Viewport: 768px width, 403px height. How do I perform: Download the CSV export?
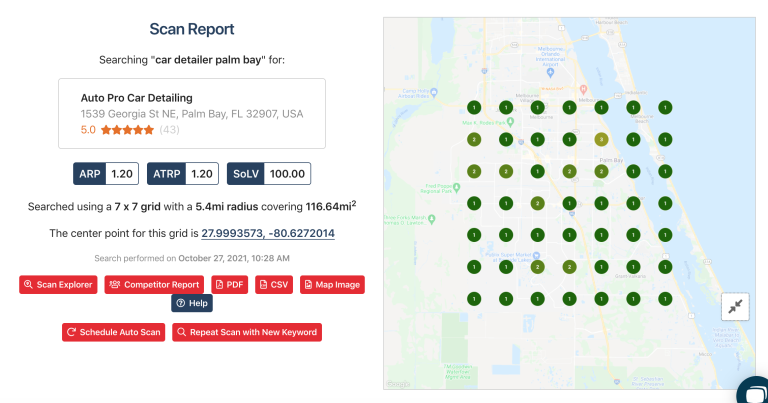[x=274, y=284]
